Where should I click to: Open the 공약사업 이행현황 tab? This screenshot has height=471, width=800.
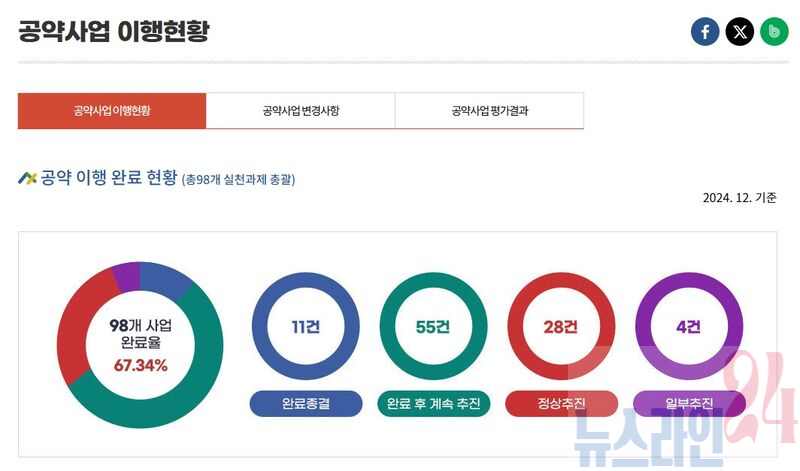pyautogui.click(x=112, y=111)
